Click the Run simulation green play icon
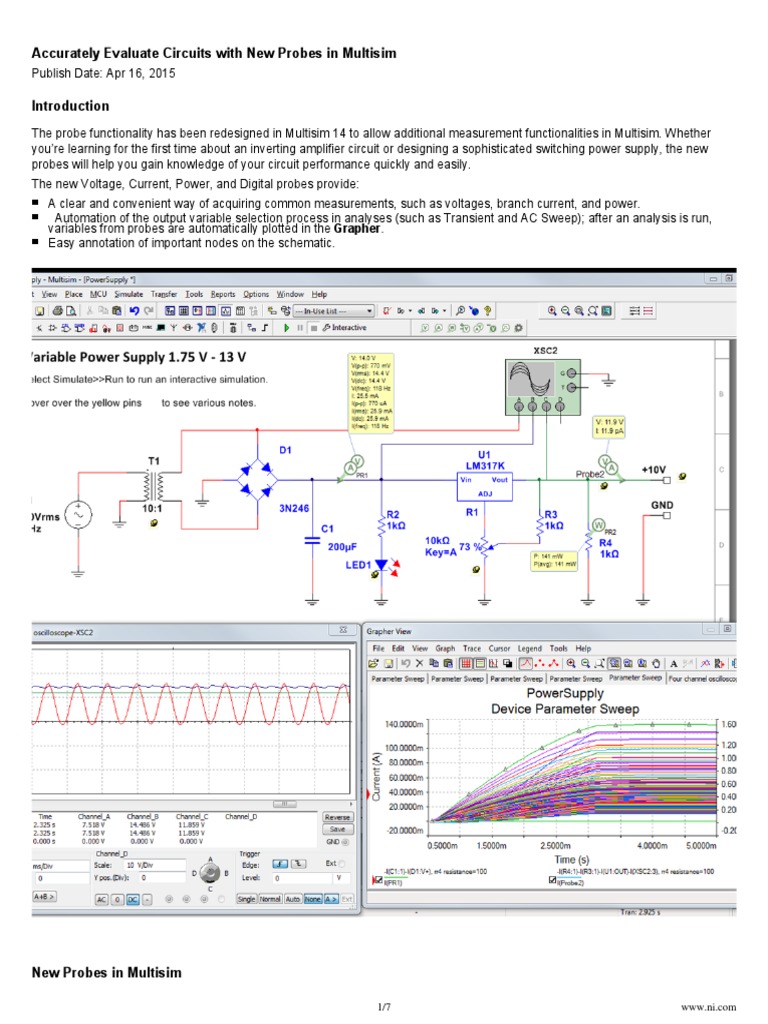The height and width of the screenshot is (1024, 768). [286, 328]
